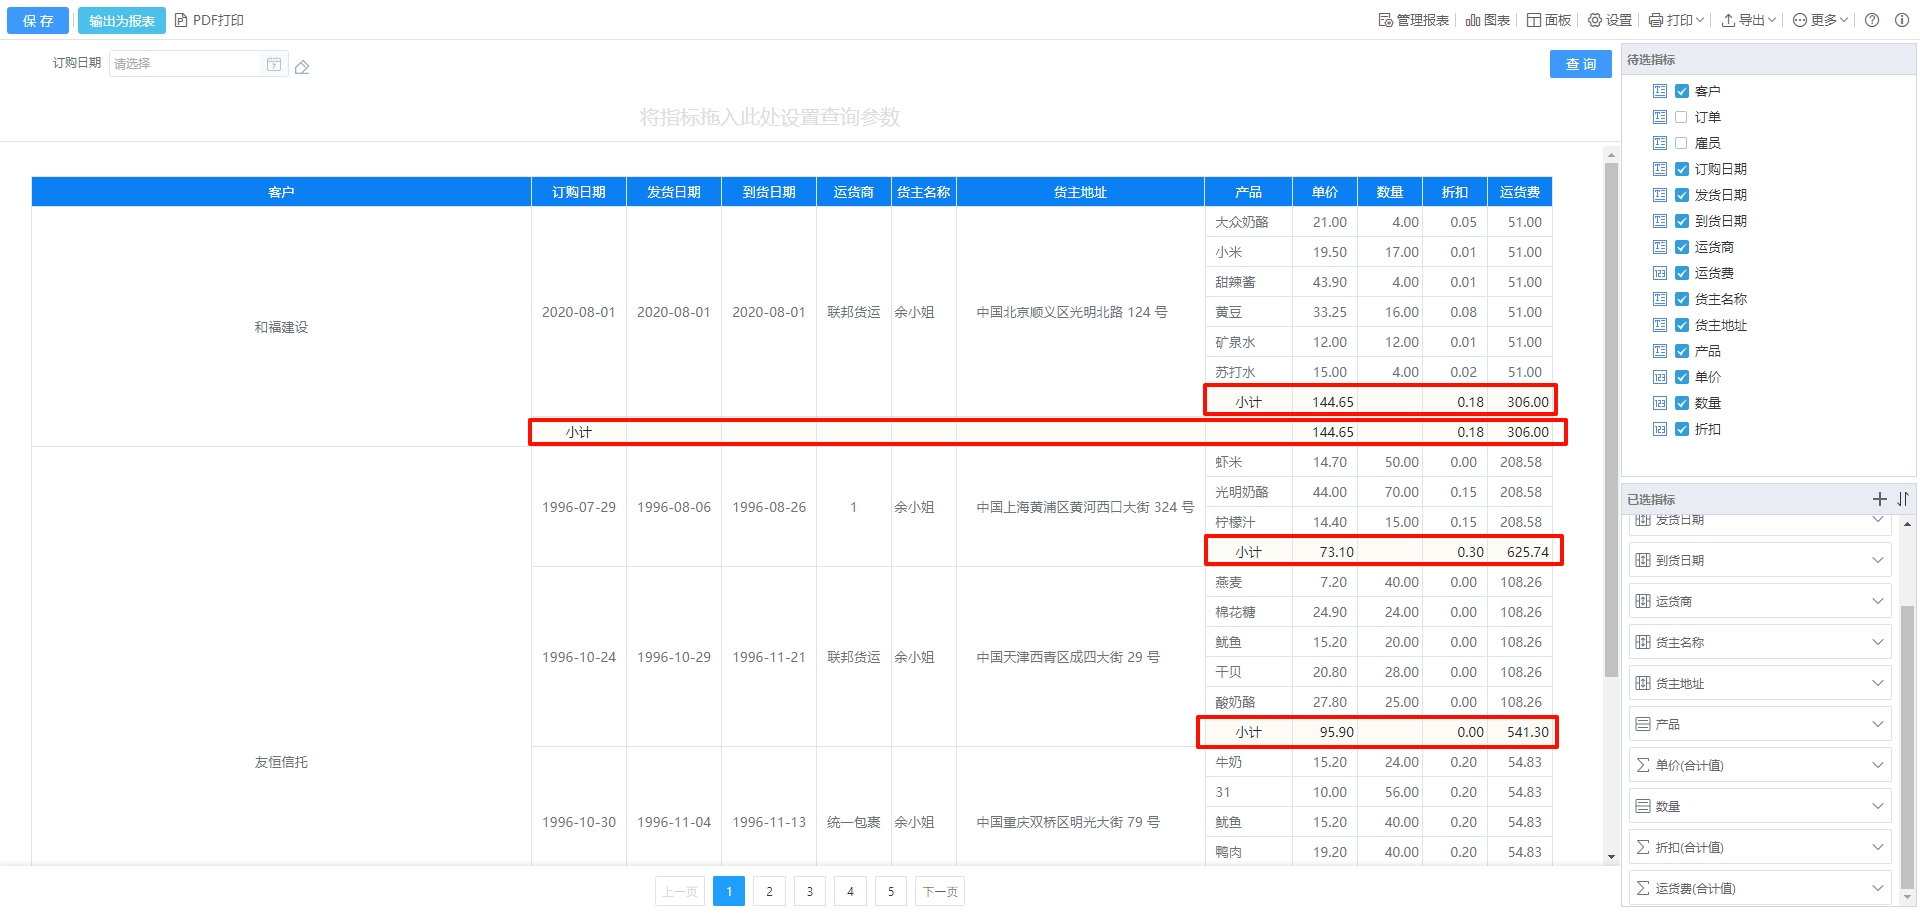This screenshot has height=910, width=1920.
Task: Expand the 打印 print dropdown
Action: coord(1676,20)
